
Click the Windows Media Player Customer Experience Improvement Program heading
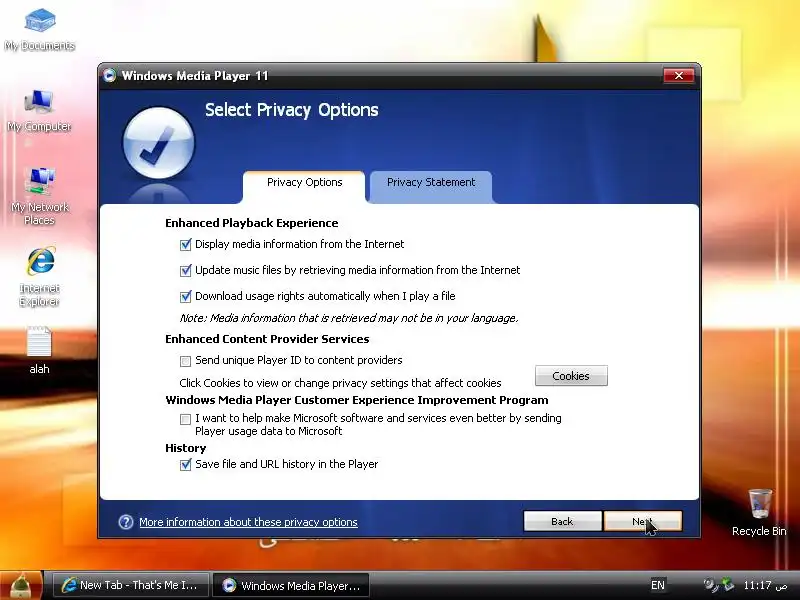(357, 400)
